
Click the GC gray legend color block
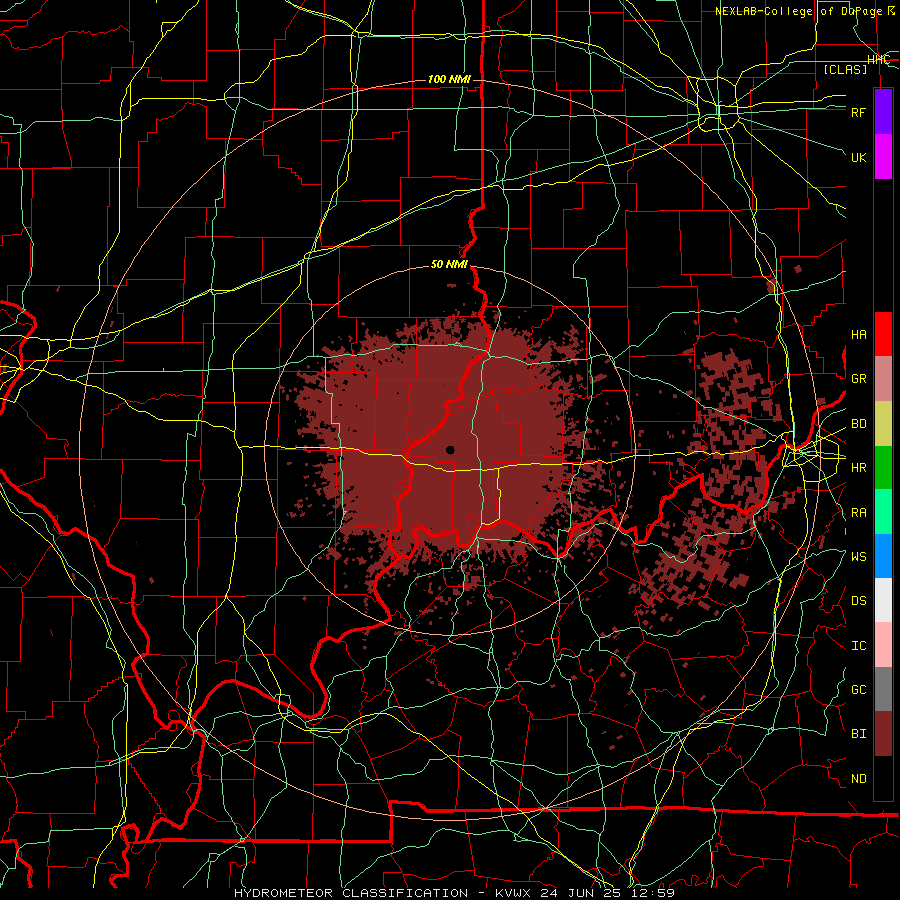883,689
